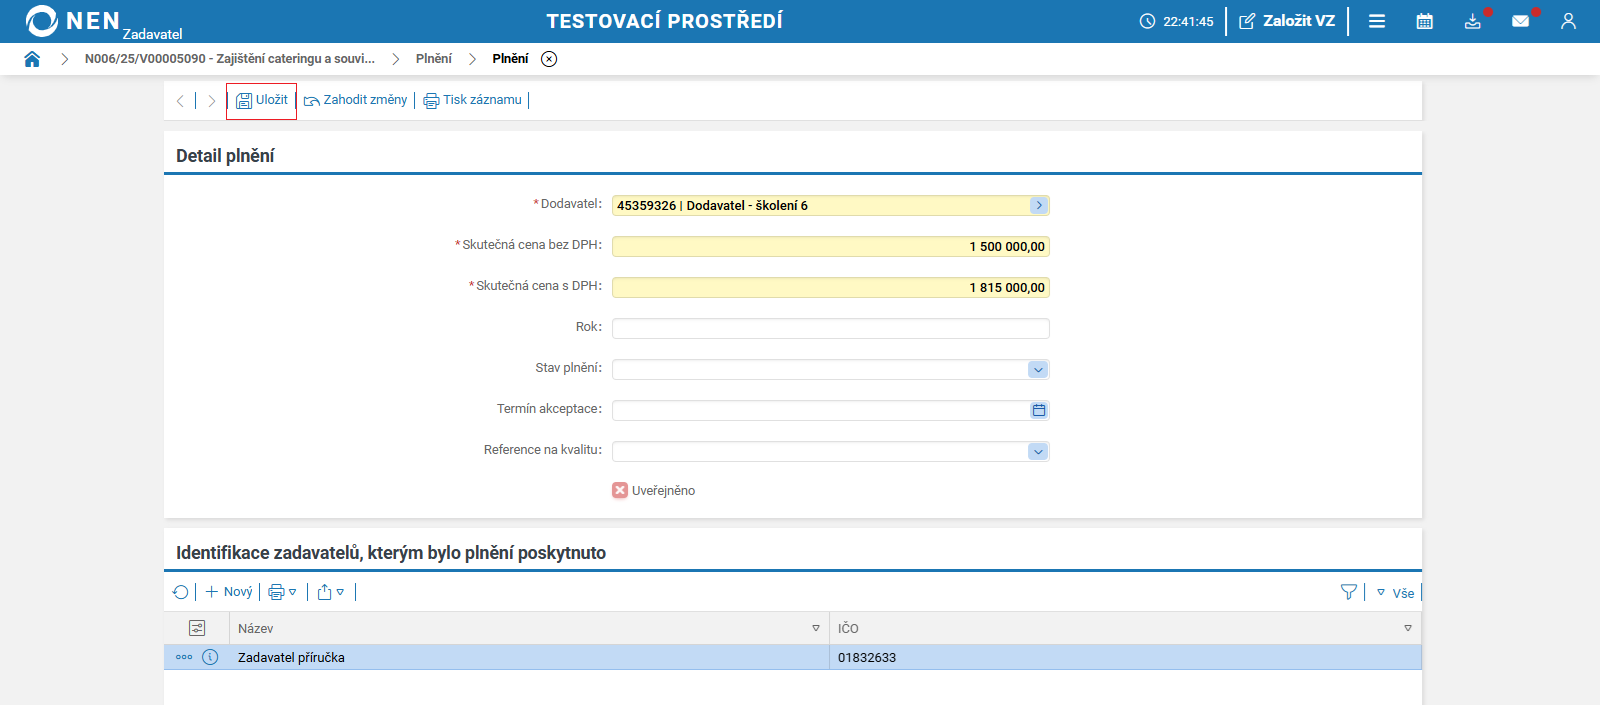Open the print dropdown in the list toolbar

coord(283,592)
